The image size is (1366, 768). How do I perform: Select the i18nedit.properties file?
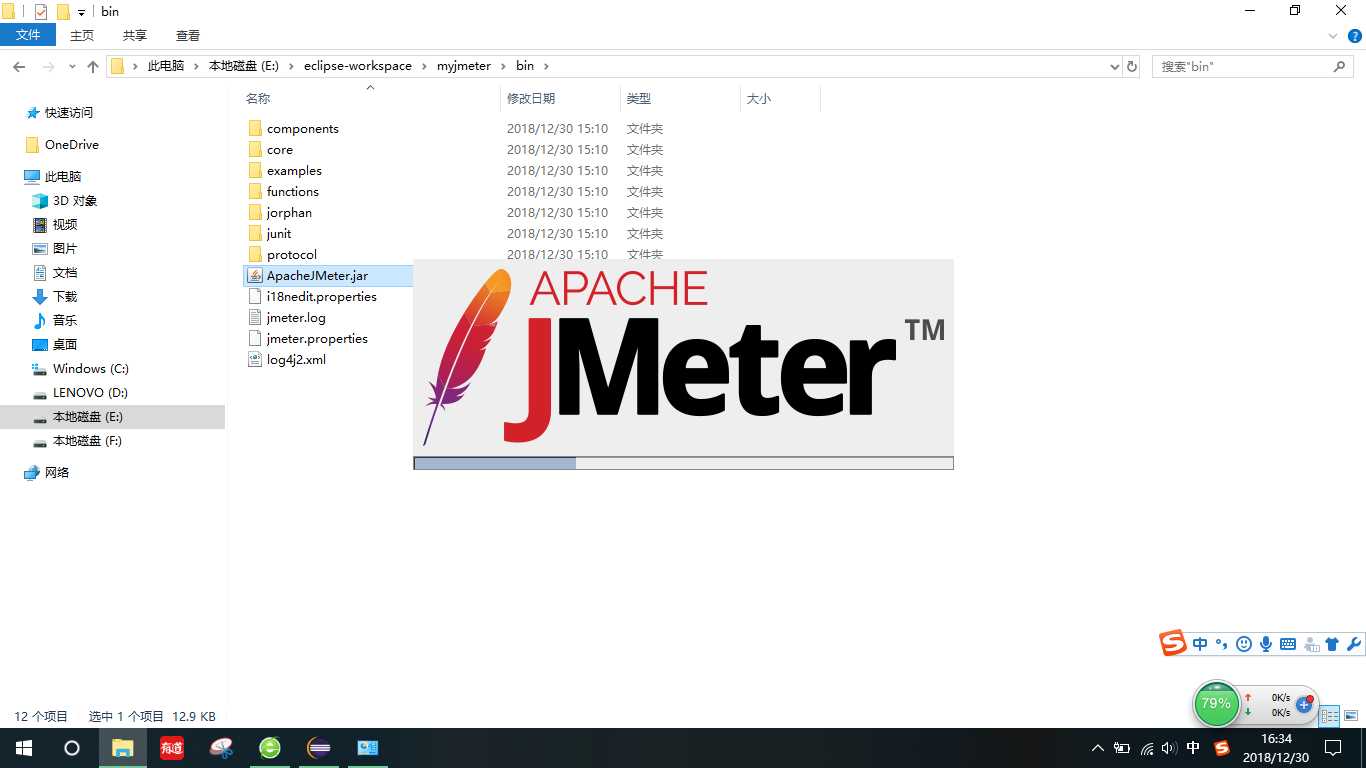tap(321, 297)
